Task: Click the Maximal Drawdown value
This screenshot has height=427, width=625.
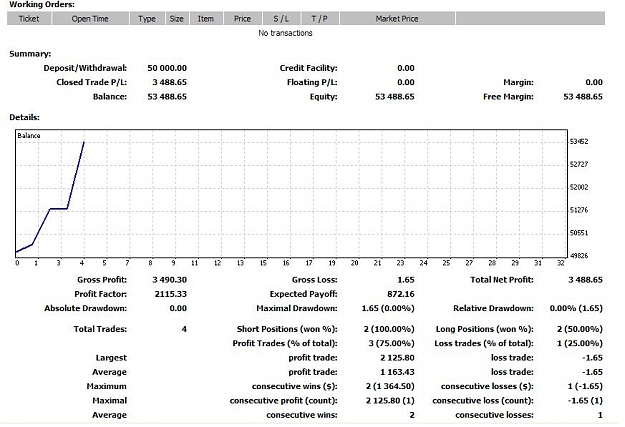Action: click(388, 308)
